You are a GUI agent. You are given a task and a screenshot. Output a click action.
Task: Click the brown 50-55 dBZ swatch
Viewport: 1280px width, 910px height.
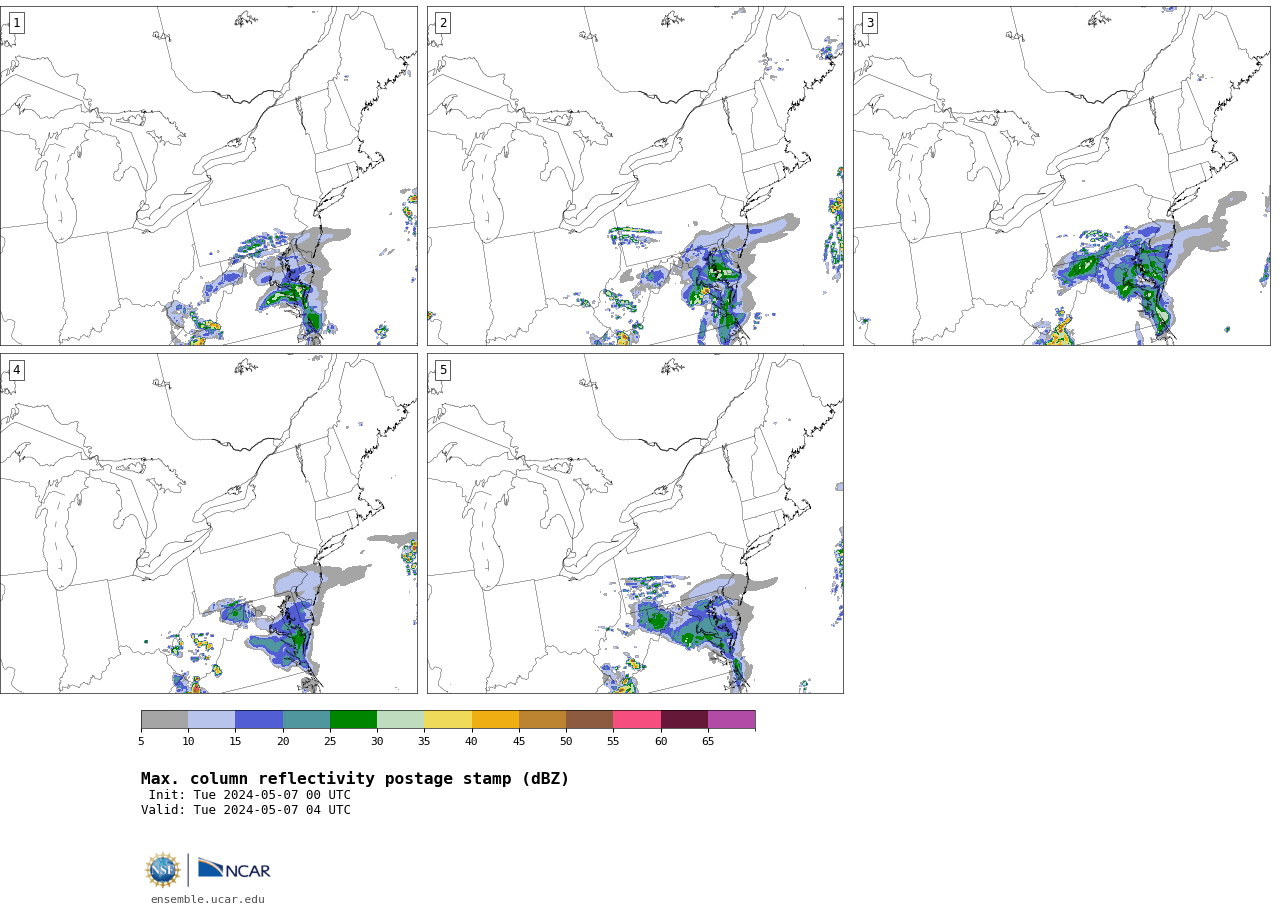(x=589, y=720)
